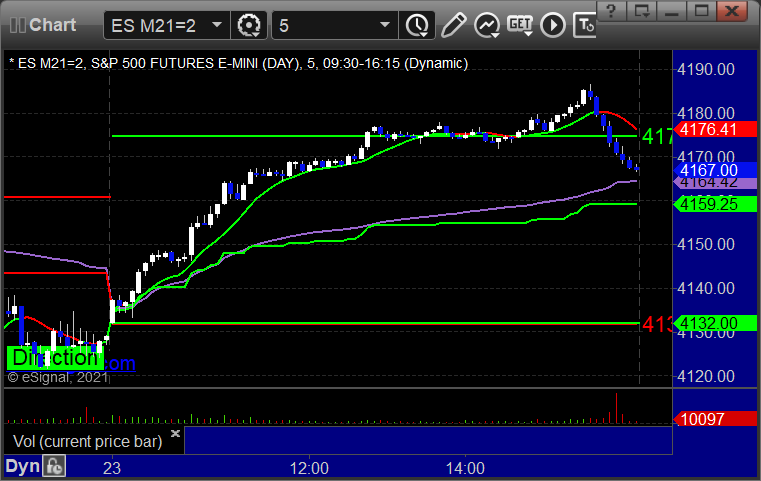Open the GET studies icon menu
The height and width of the screenshot is (481, 761).
520,25
